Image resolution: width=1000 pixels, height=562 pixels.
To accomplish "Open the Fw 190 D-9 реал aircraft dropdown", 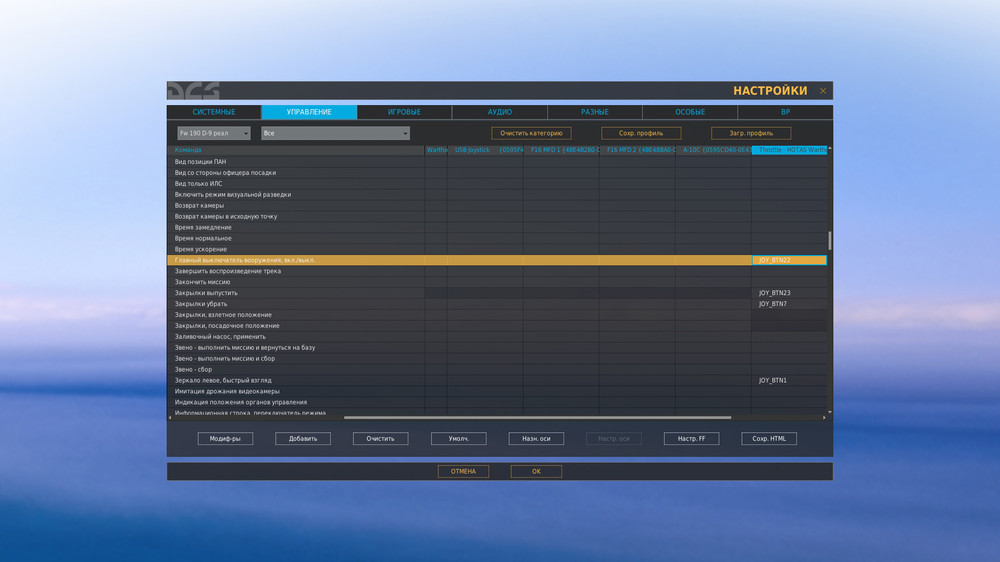I will point(214,133).
